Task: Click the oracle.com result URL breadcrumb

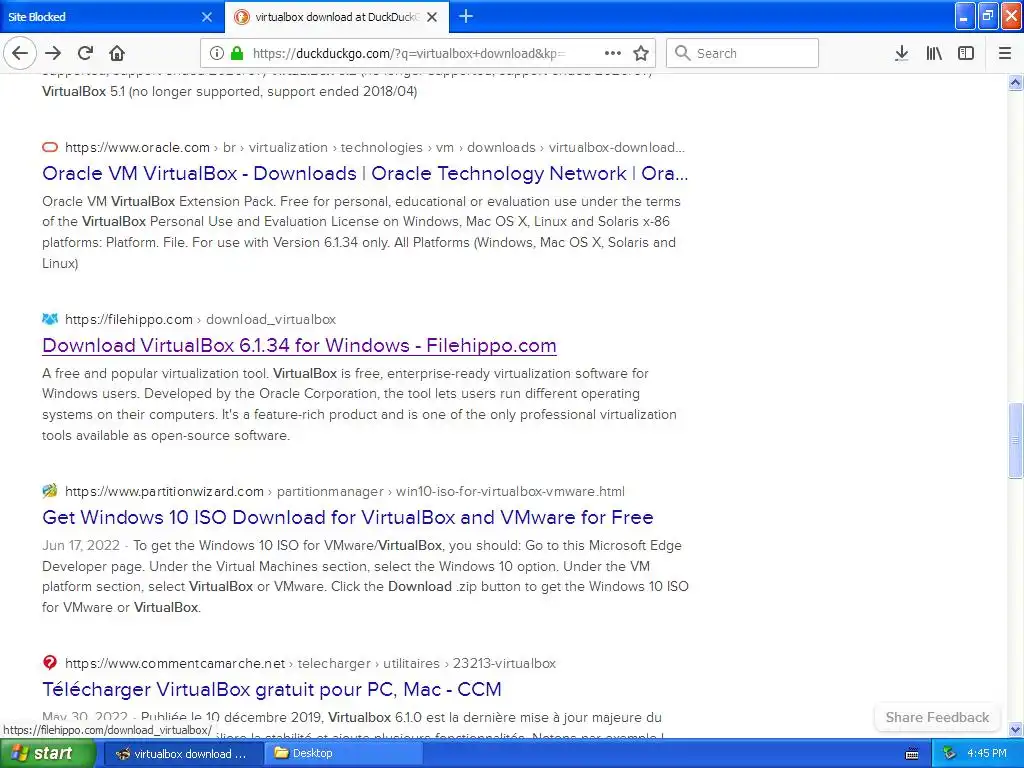Action: click(x=374, y=148)
